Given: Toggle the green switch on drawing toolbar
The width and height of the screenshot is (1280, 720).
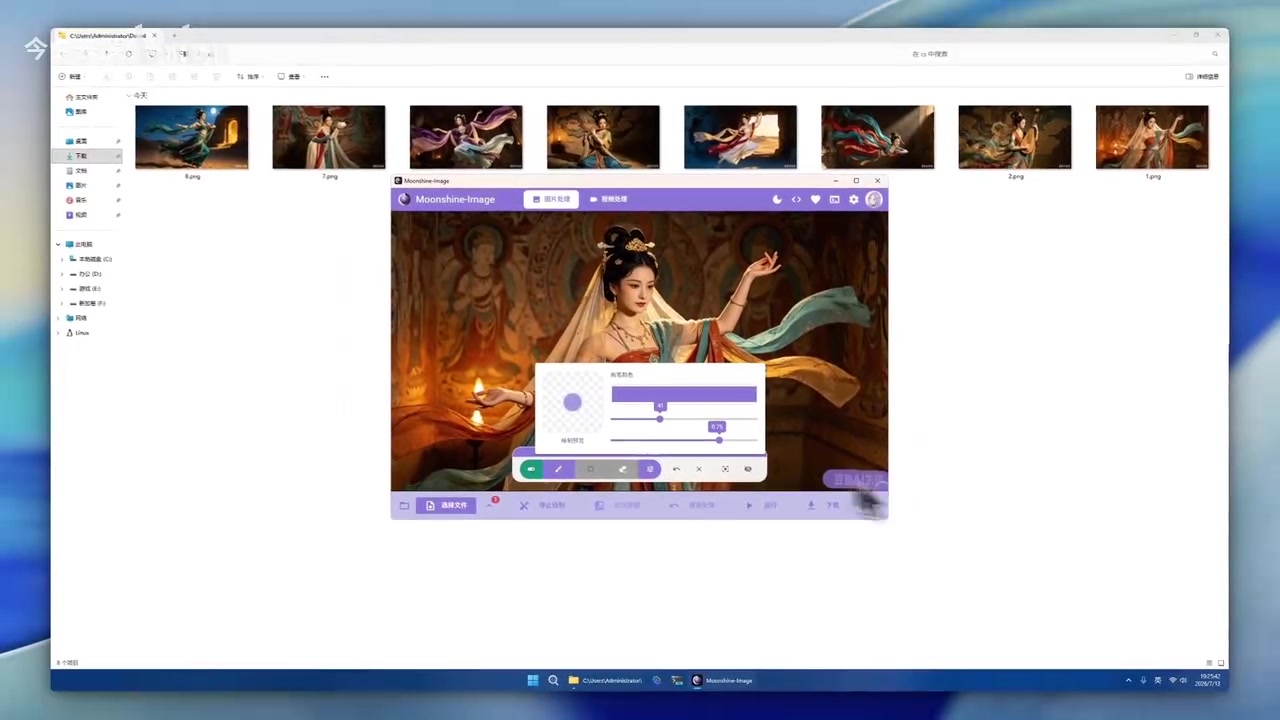Looking at the screenshot, I should point(531,469).
